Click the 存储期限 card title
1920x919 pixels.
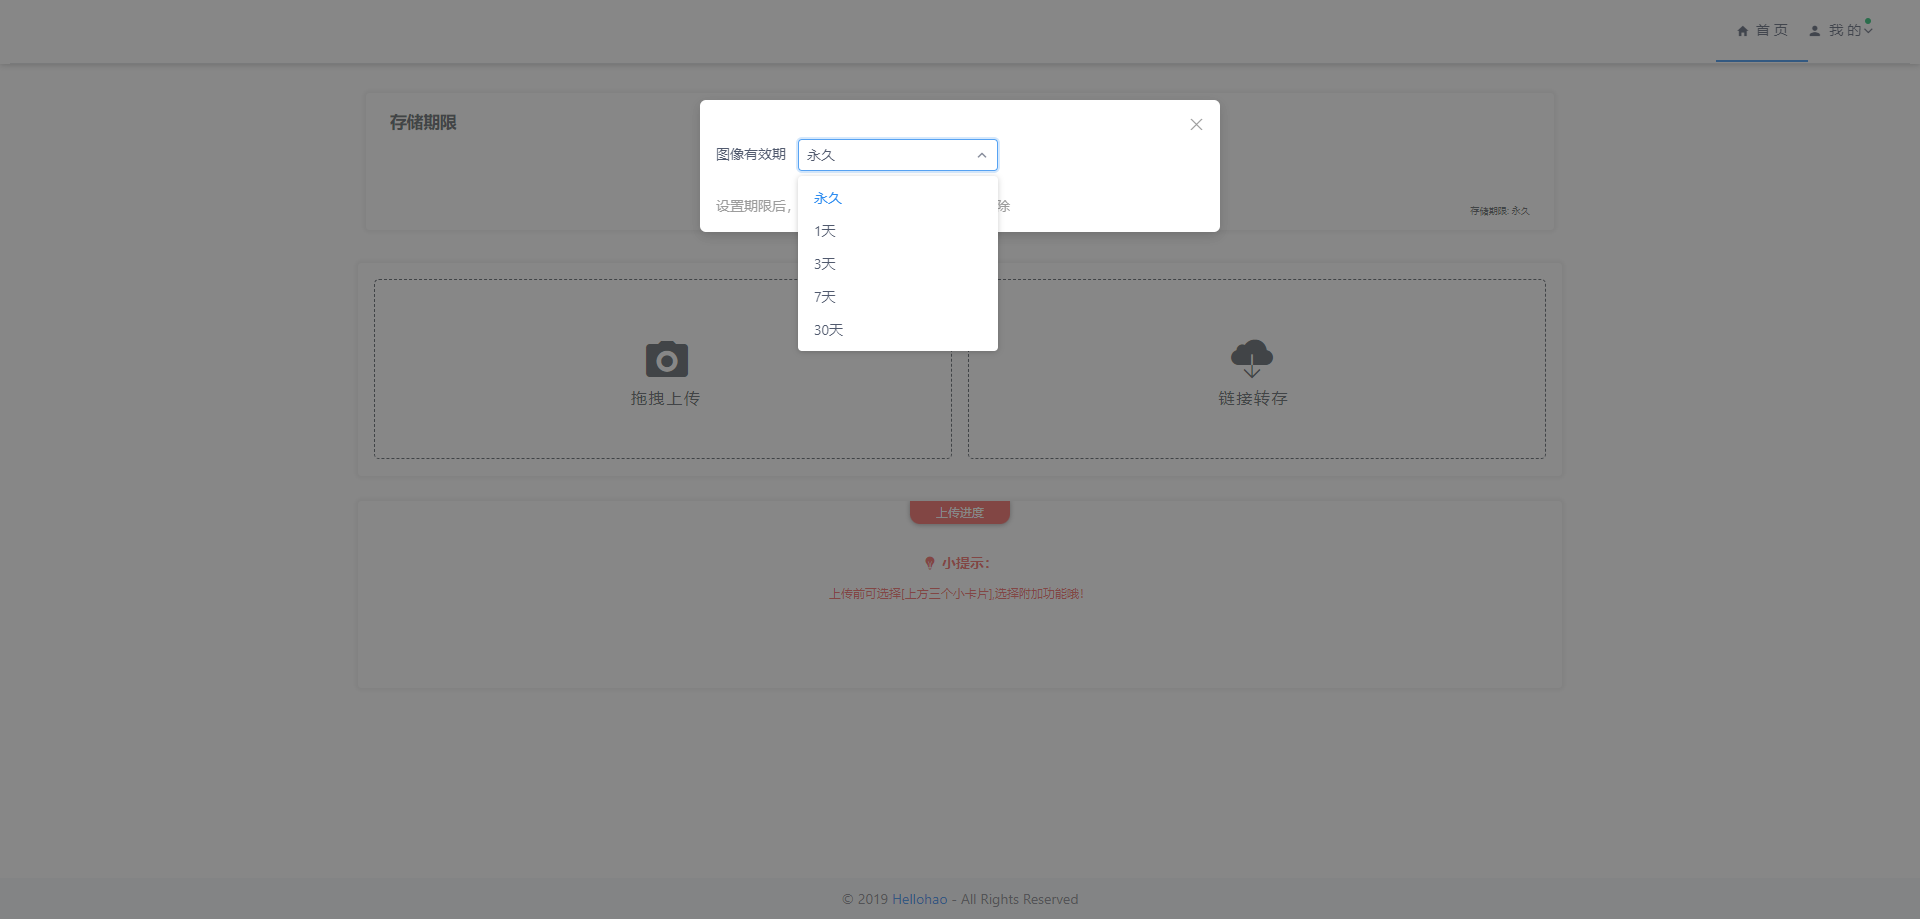point(423,122)
